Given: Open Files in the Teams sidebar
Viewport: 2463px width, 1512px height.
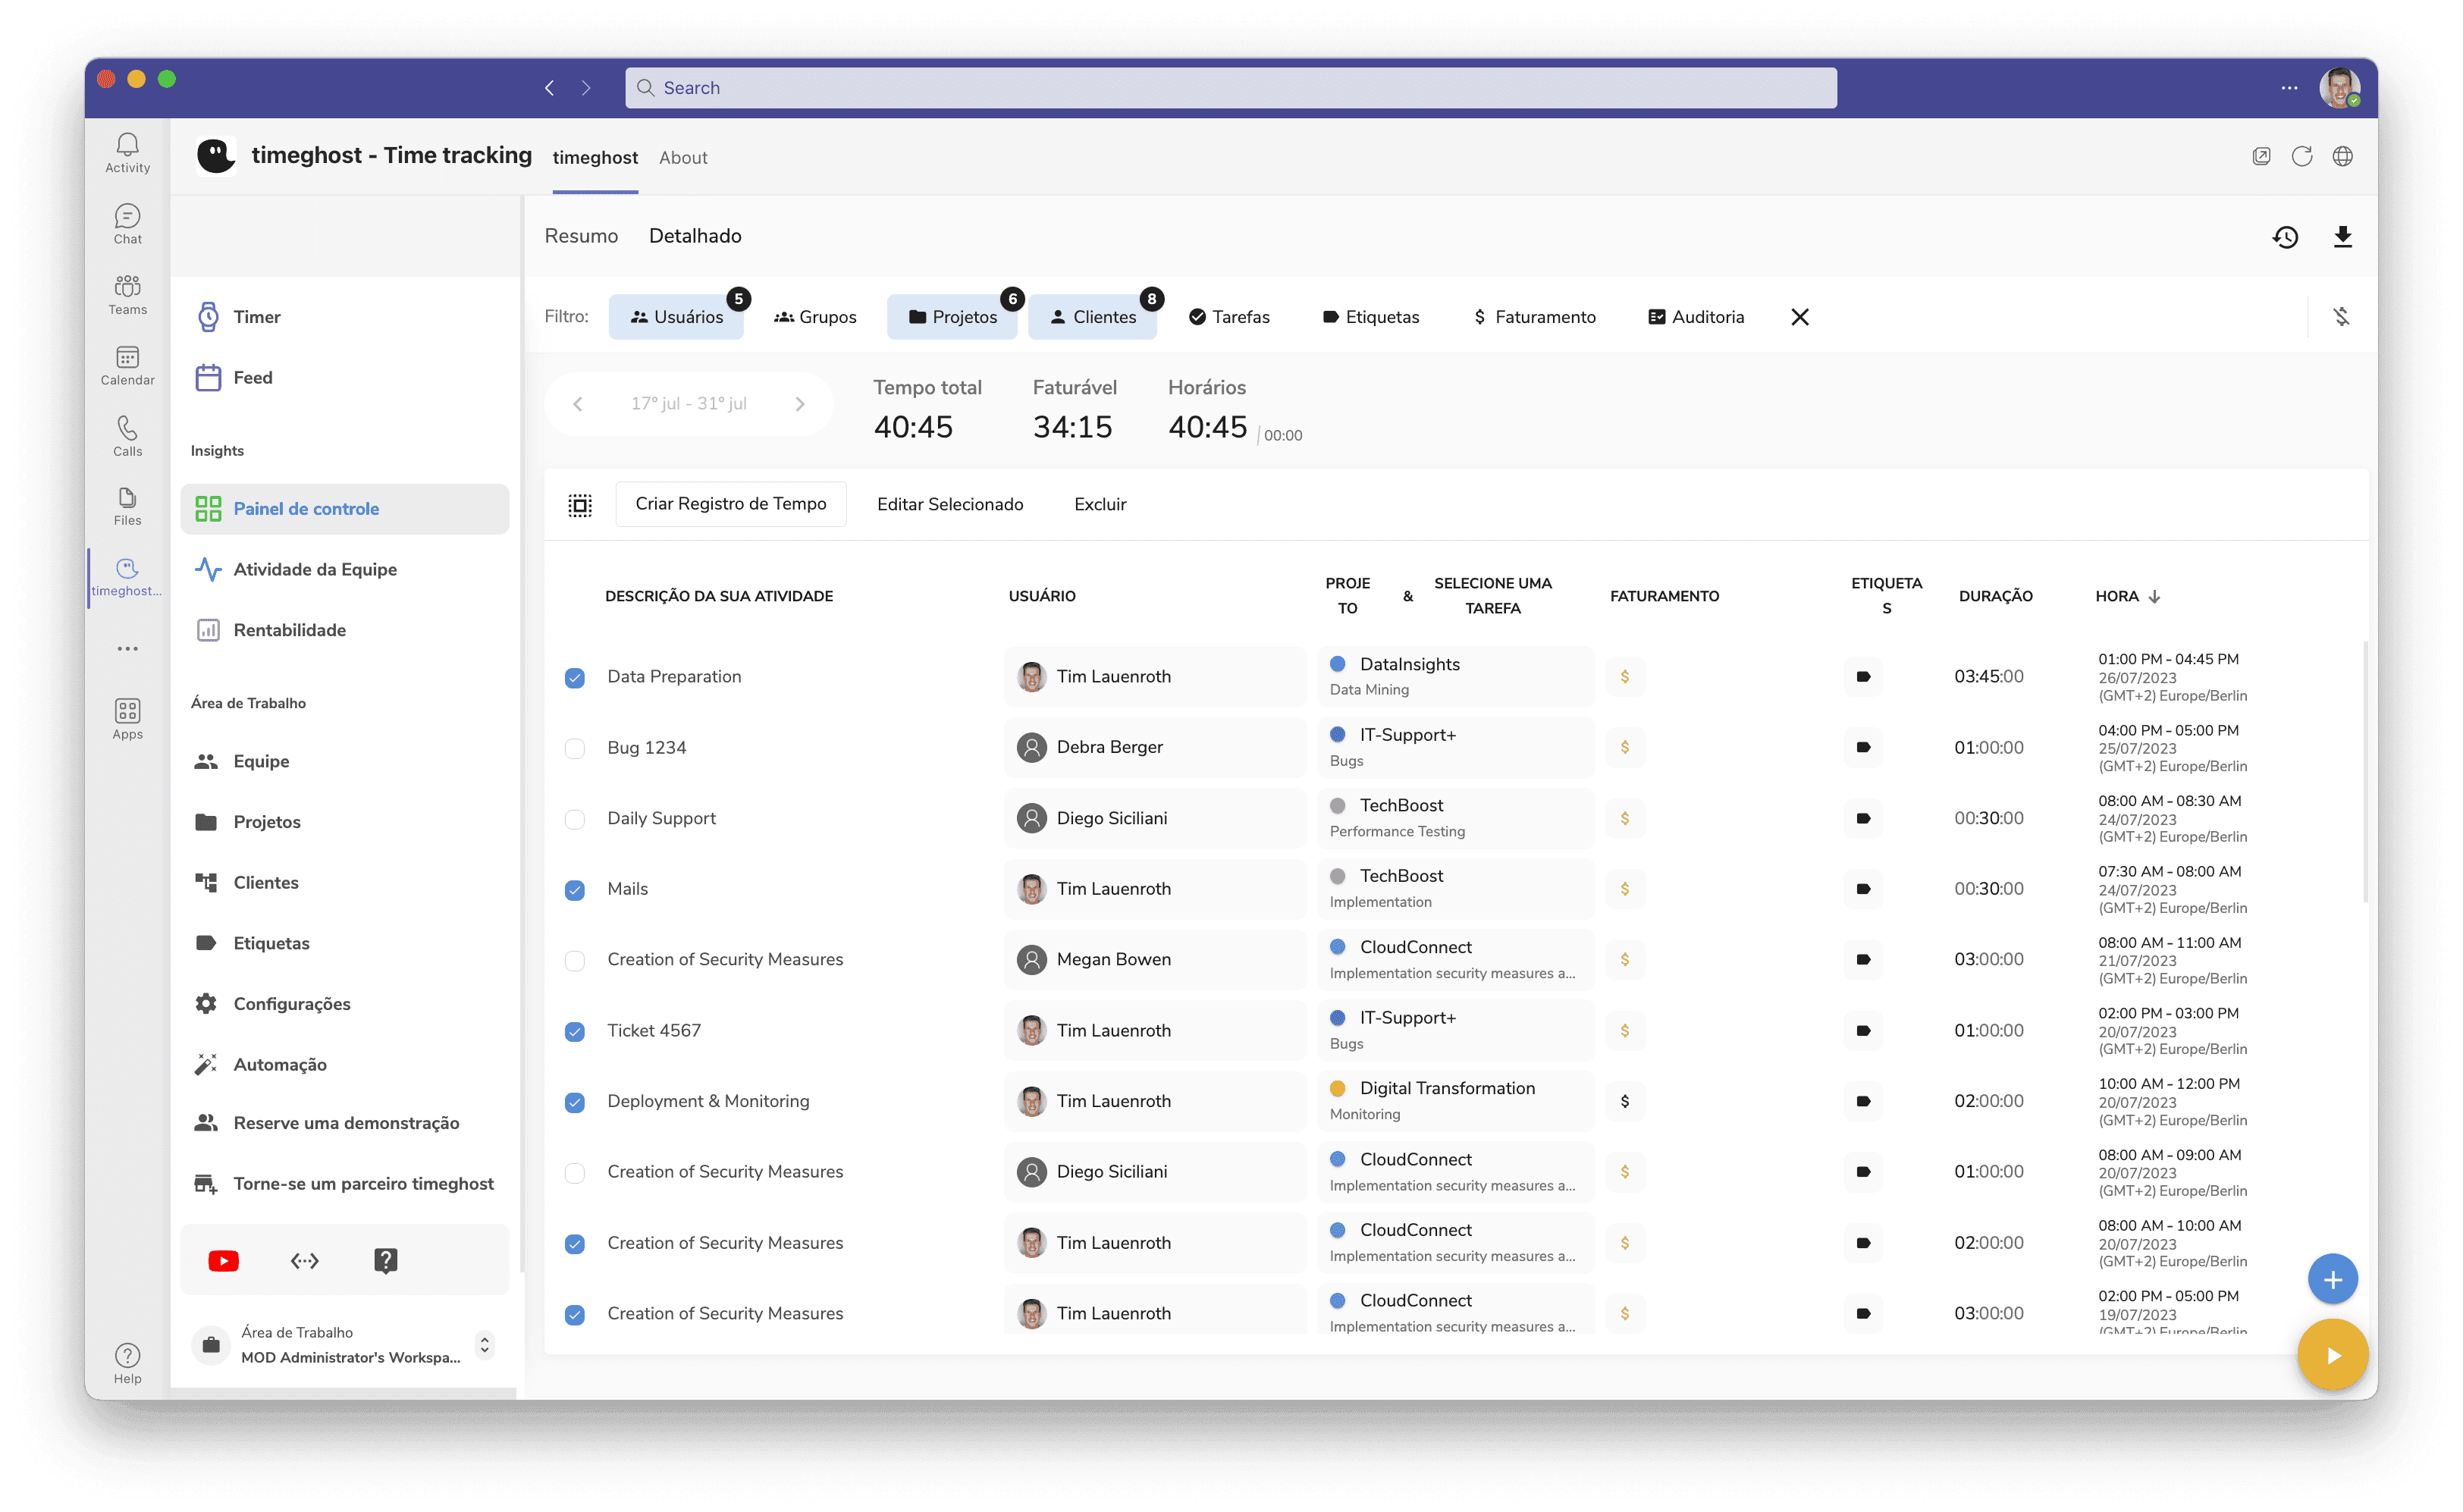Looking at the screenshot, I should click(x=127, y=506).
